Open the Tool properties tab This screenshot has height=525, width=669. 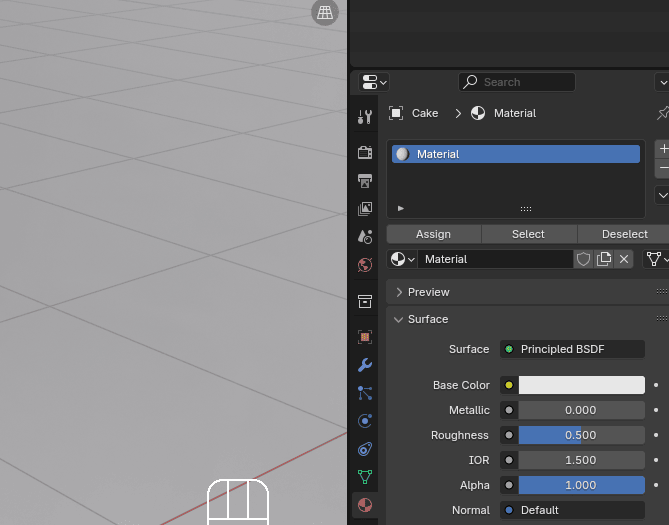[x=365, y=116]
